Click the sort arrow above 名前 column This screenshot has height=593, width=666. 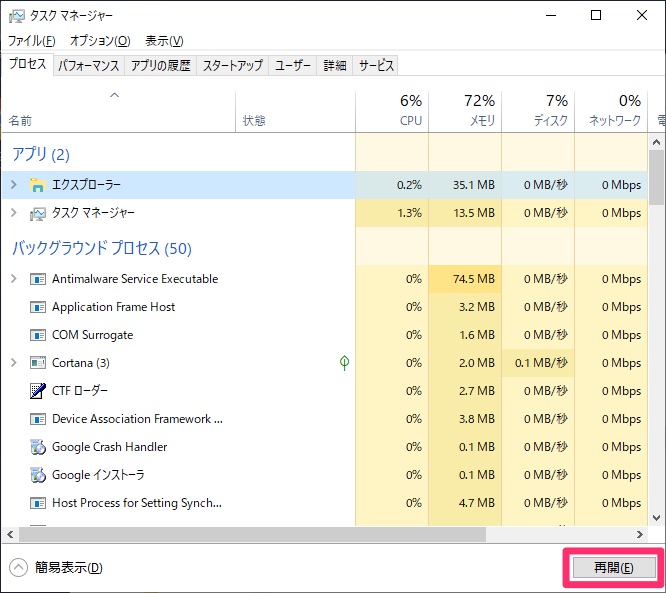click(115, 95)
